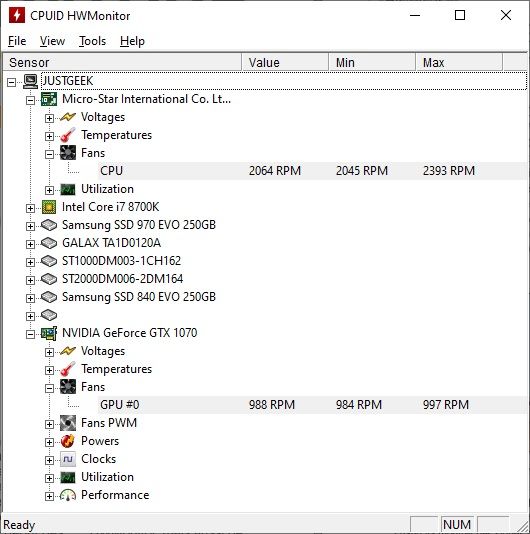Select the JUSTGEEK tree label
The width and height of the screenshot is (530, 534).
pos(67,81)
